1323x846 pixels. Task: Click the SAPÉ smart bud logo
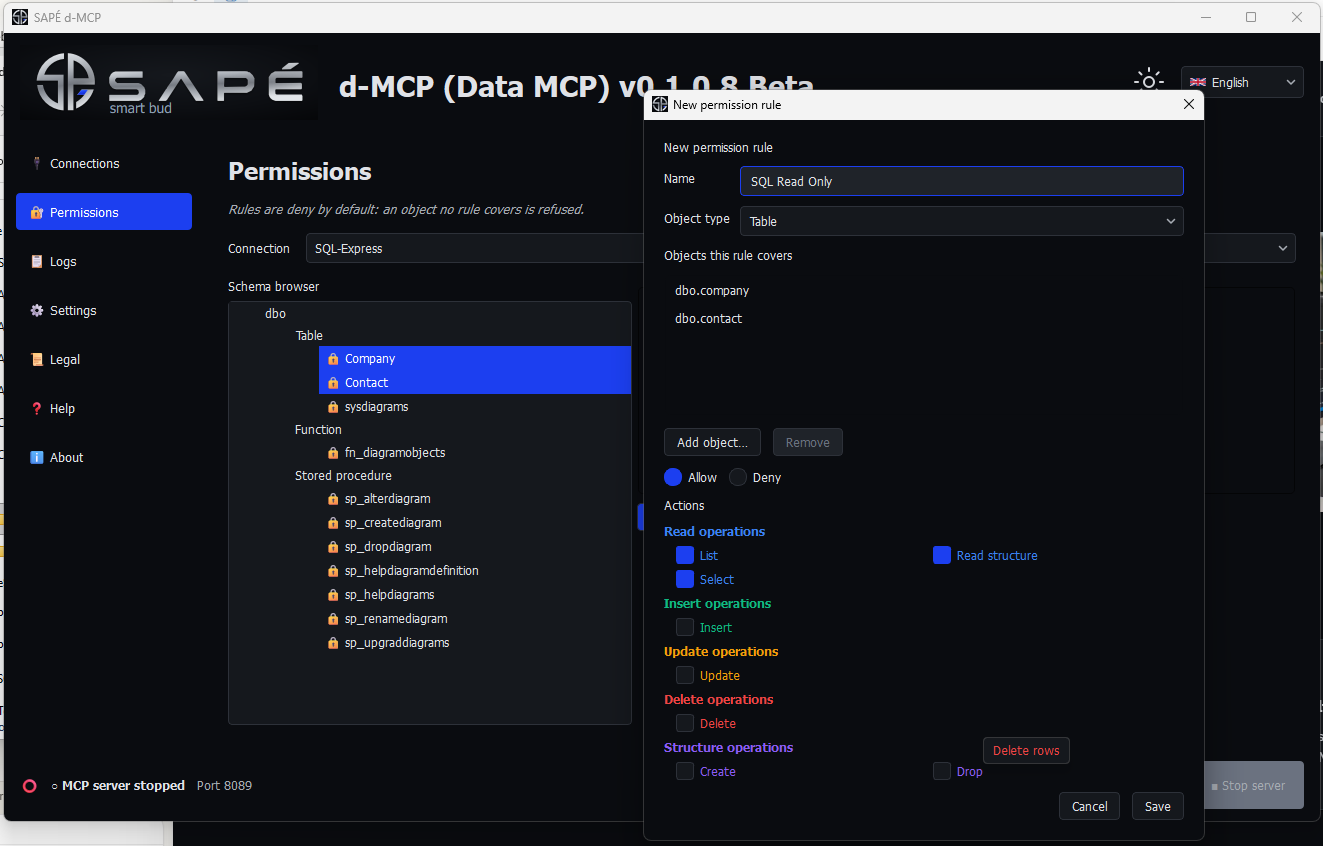tap(170, 86)
